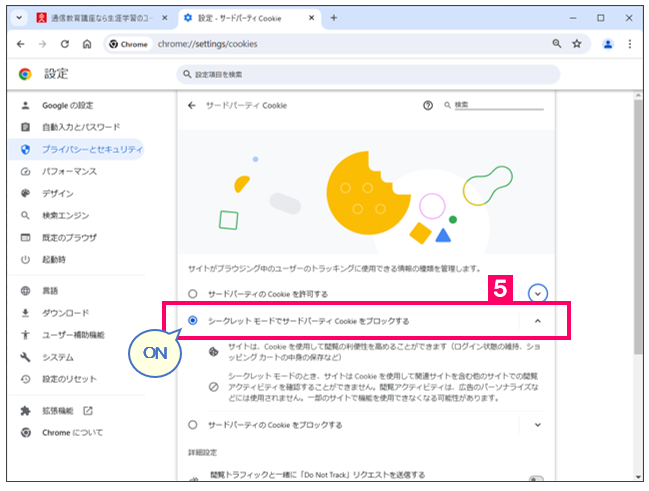
Task: Click the help question mark icon
Action: point(428,105)
